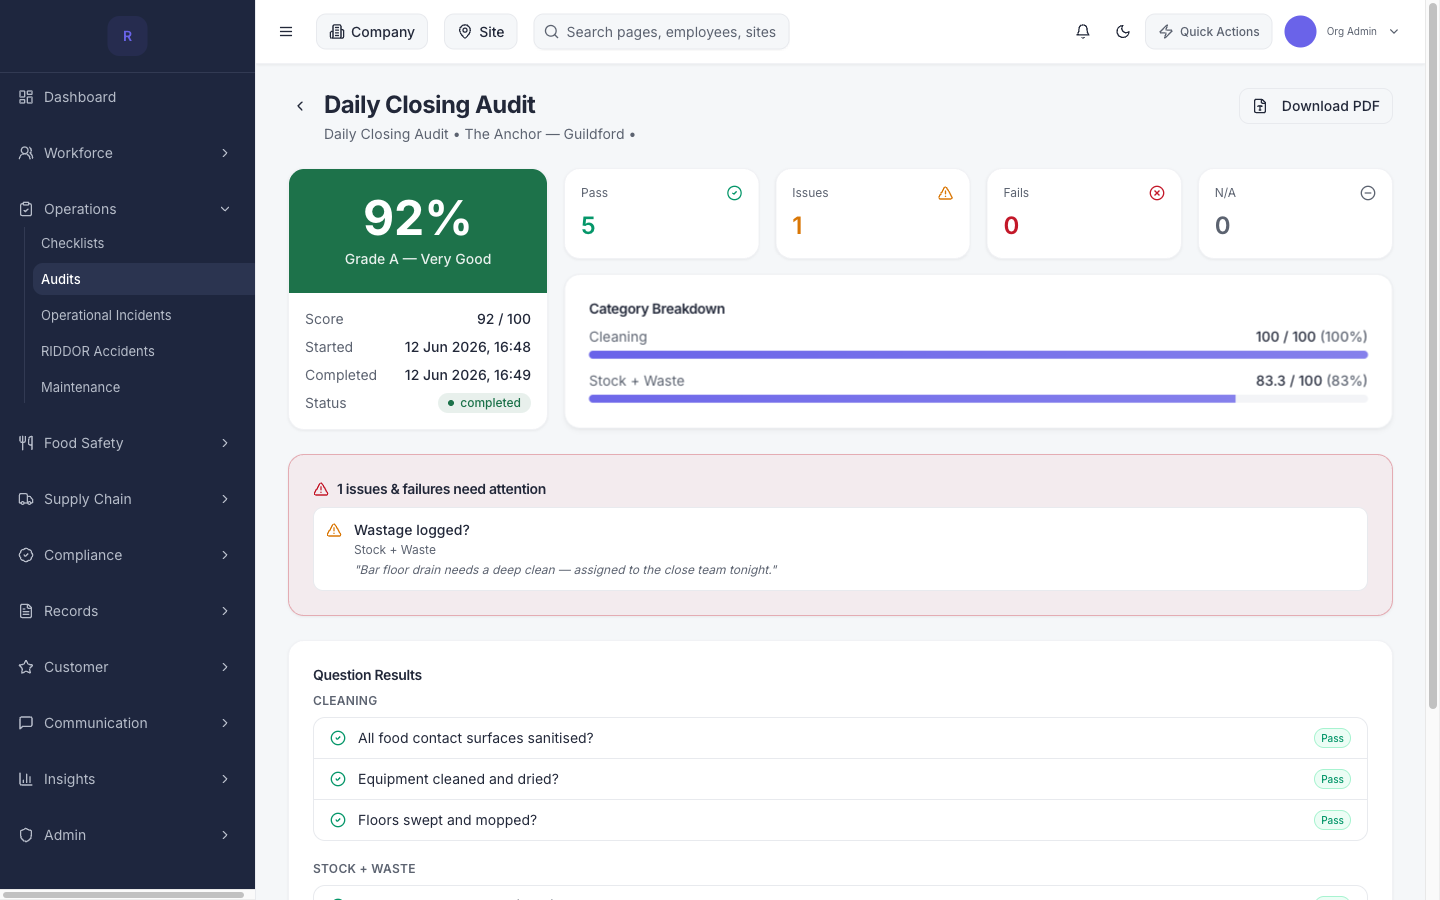This screenshot has height=900, width=1440.
Task: Collapse the Operations menu chevron
Action: [225, 209]
